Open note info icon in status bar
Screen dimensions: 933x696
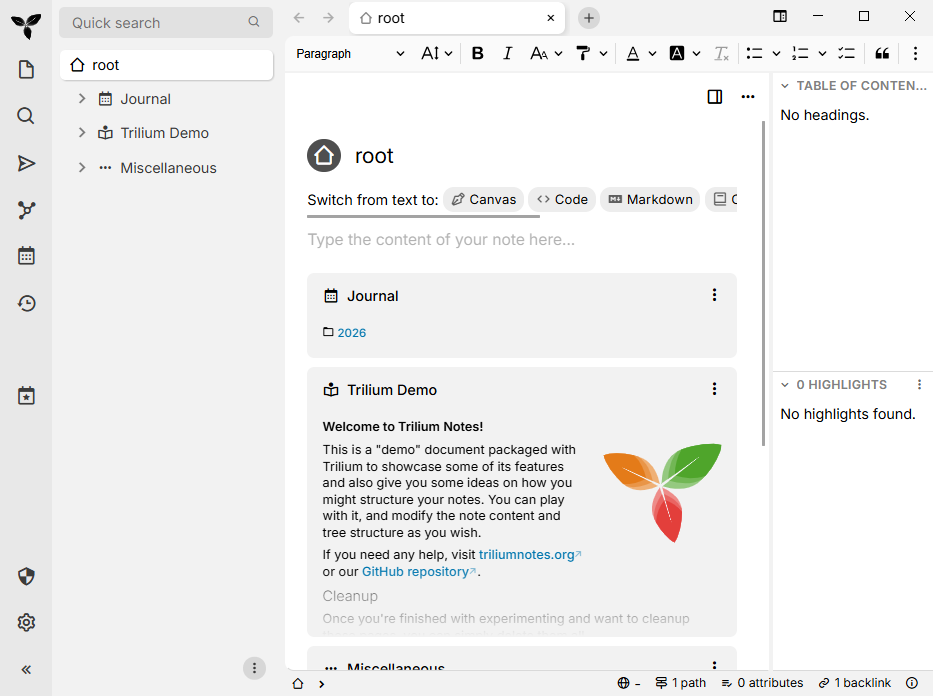[x=912, y=683]
